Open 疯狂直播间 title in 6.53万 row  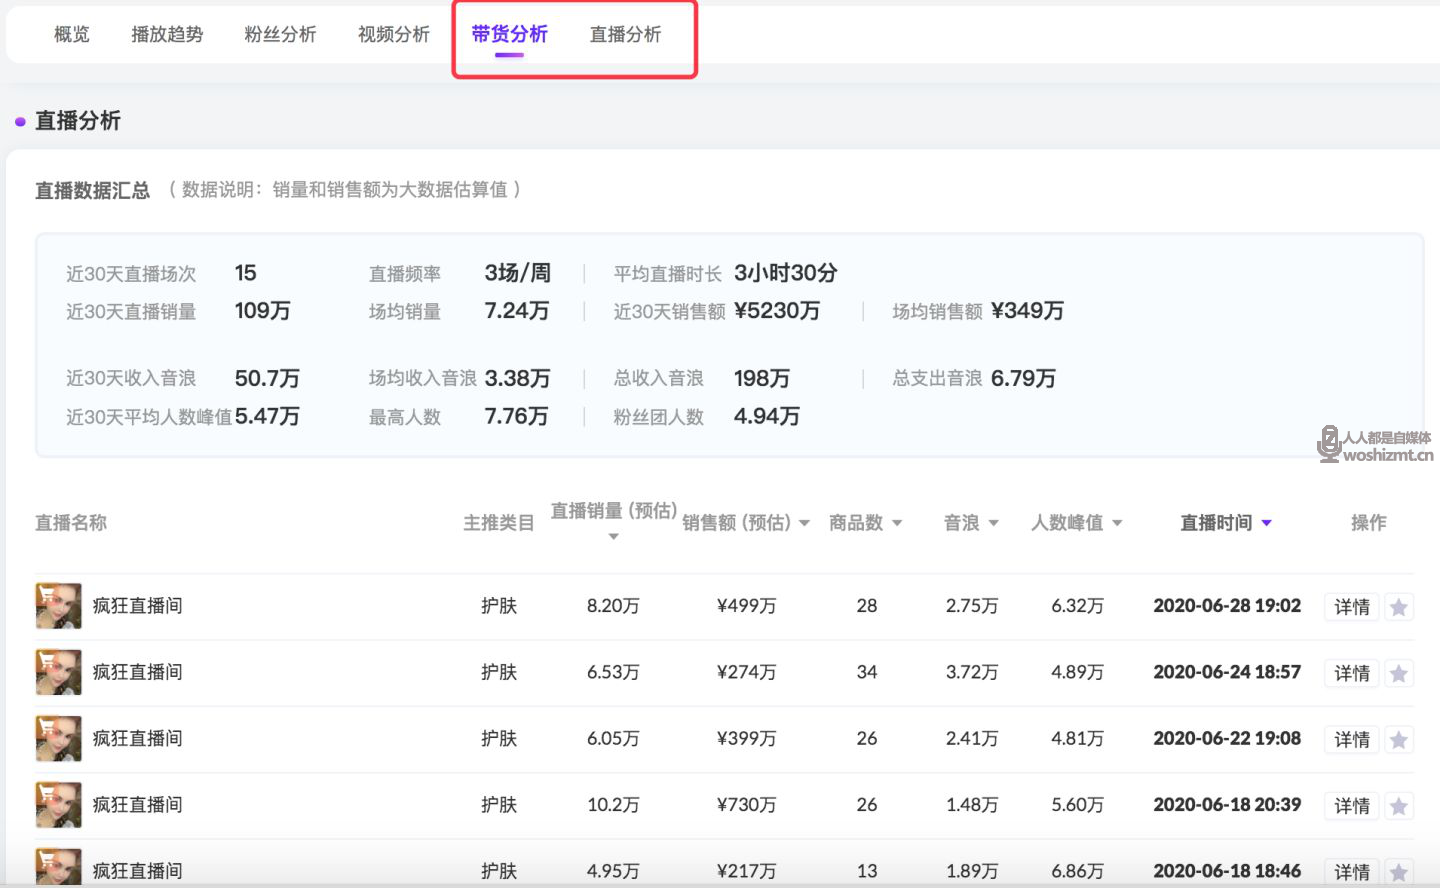coord(137,671)
